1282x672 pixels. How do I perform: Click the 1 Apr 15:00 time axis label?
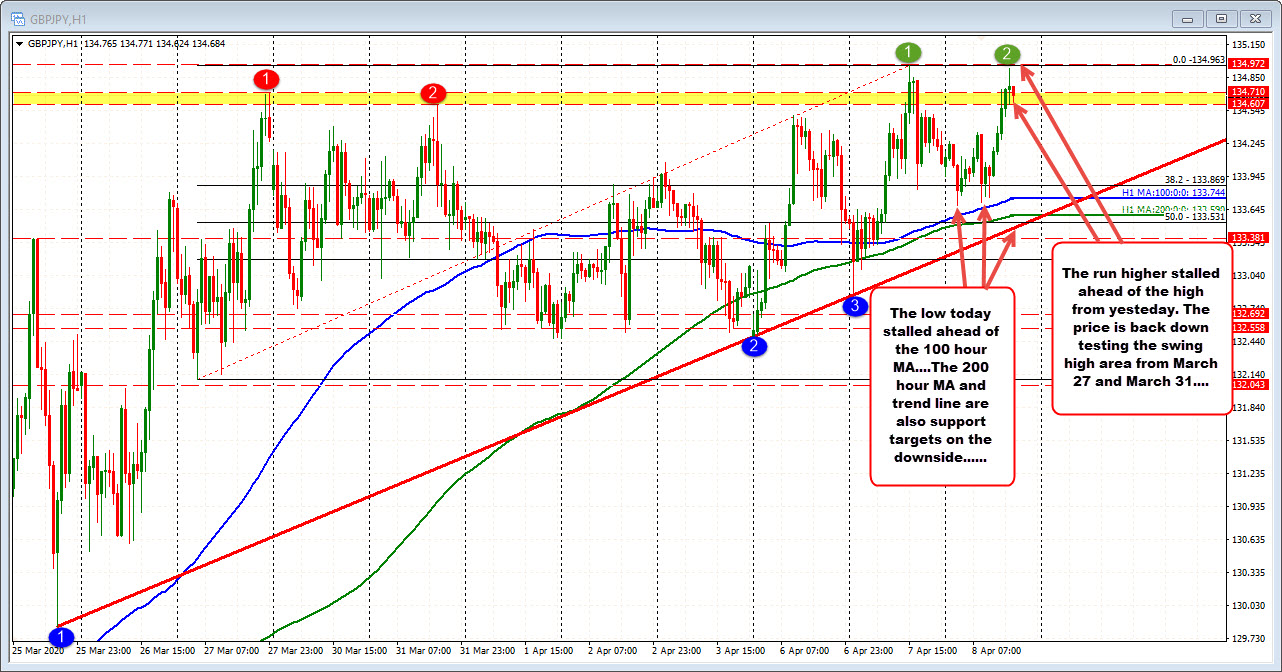(551, 650)
